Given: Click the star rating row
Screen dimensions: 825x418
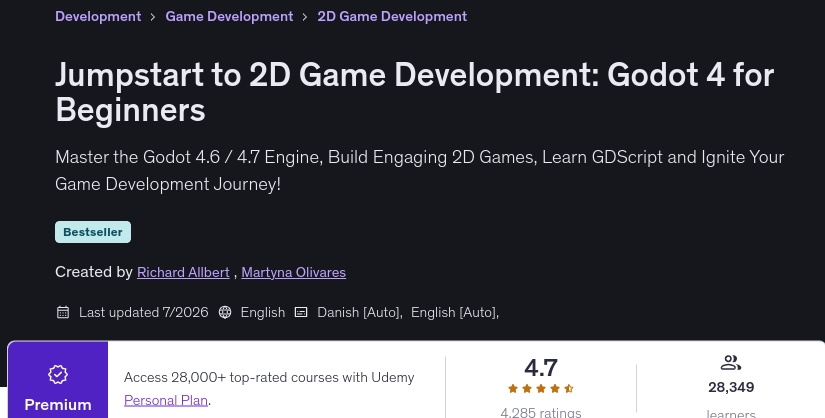Looking at the screenshot, I should [541, 389].
